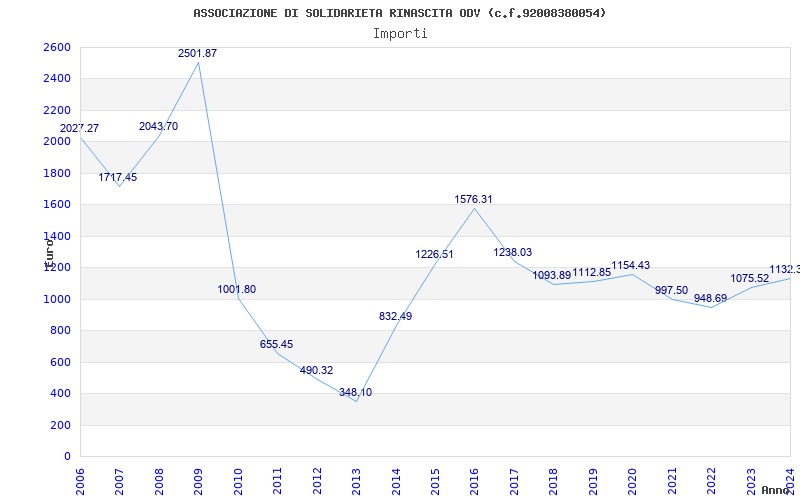Click the 2019 year label on the x-axis

593,482
